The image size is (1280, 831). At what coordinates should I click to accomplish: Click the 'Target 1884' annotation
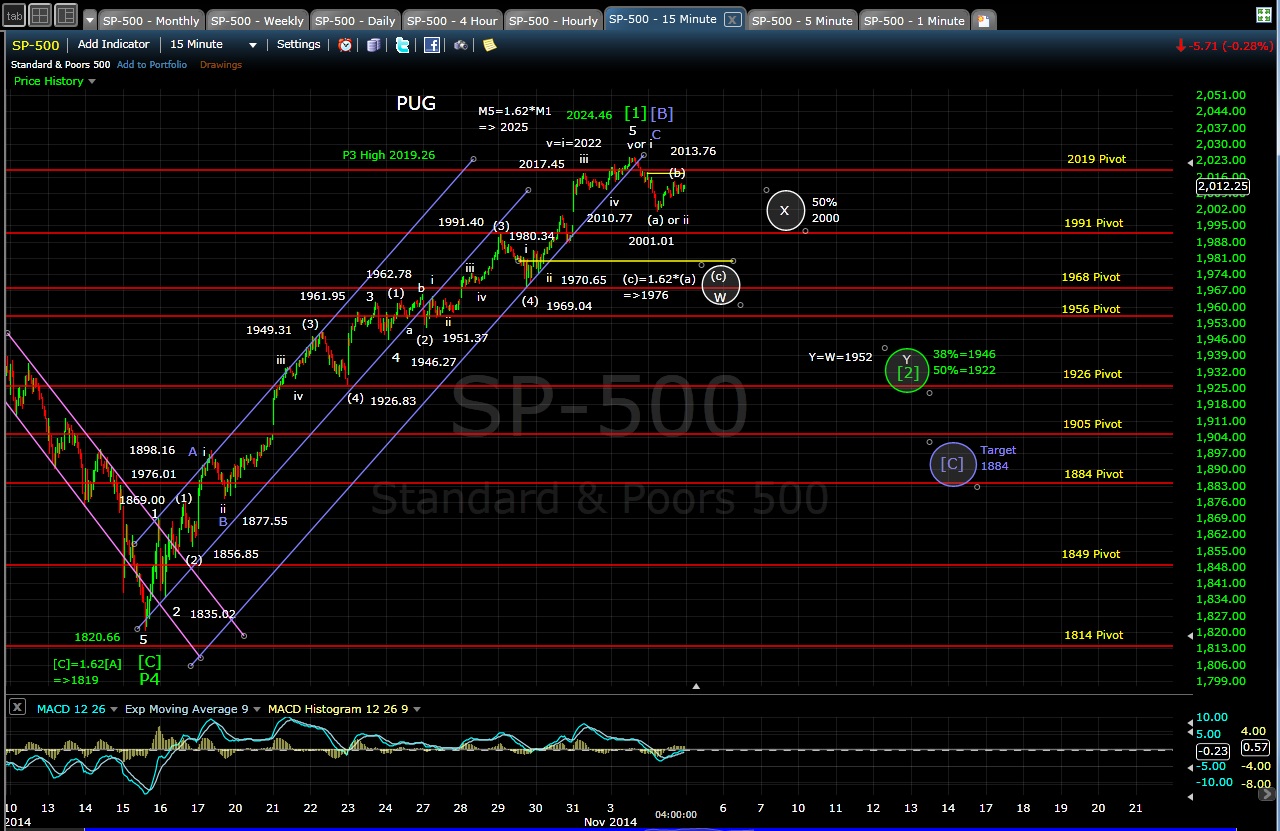tap(999, 458)
